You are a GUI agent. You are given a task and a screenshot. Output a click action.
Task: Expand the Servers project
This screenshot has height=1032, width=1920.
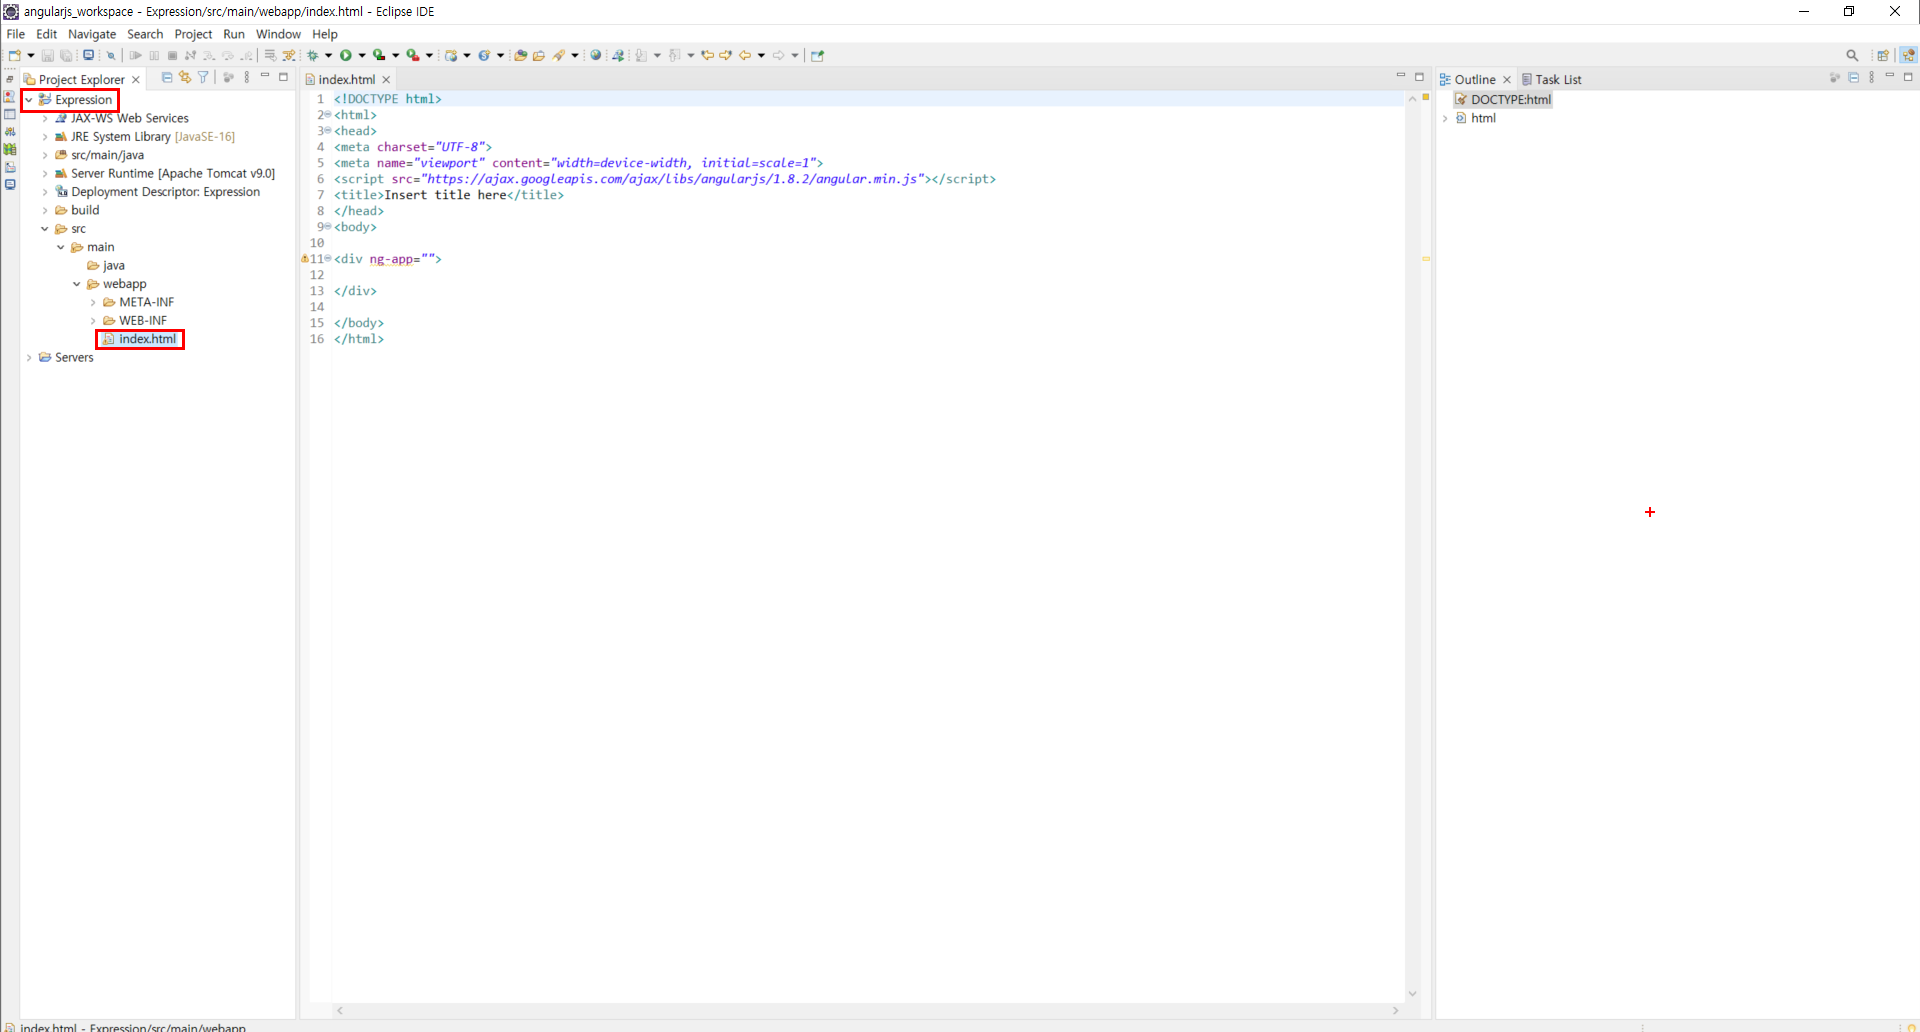tap(29, 358)
